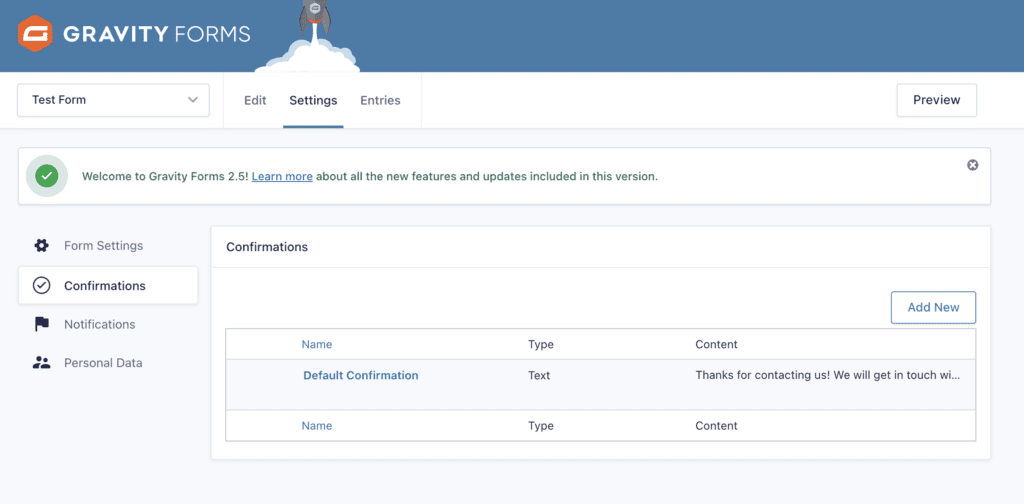1024x504 pixels.
Task: Click the top Content column header
Action: pos(716,344)
